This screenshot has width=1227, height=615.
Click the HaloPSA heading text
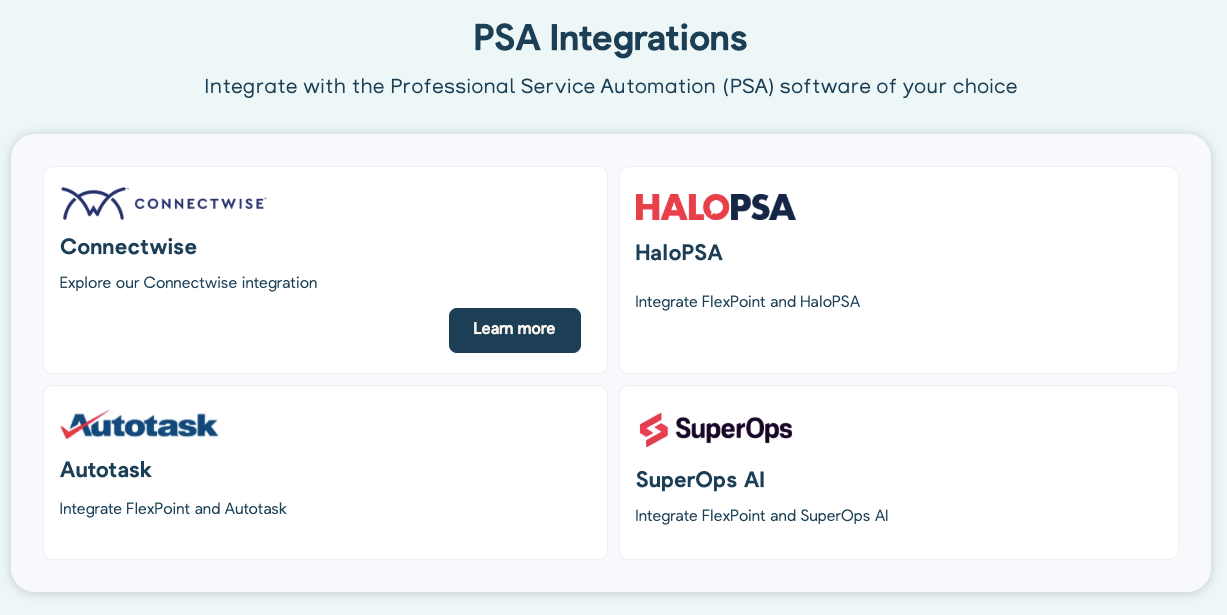[x=678, y=253]
